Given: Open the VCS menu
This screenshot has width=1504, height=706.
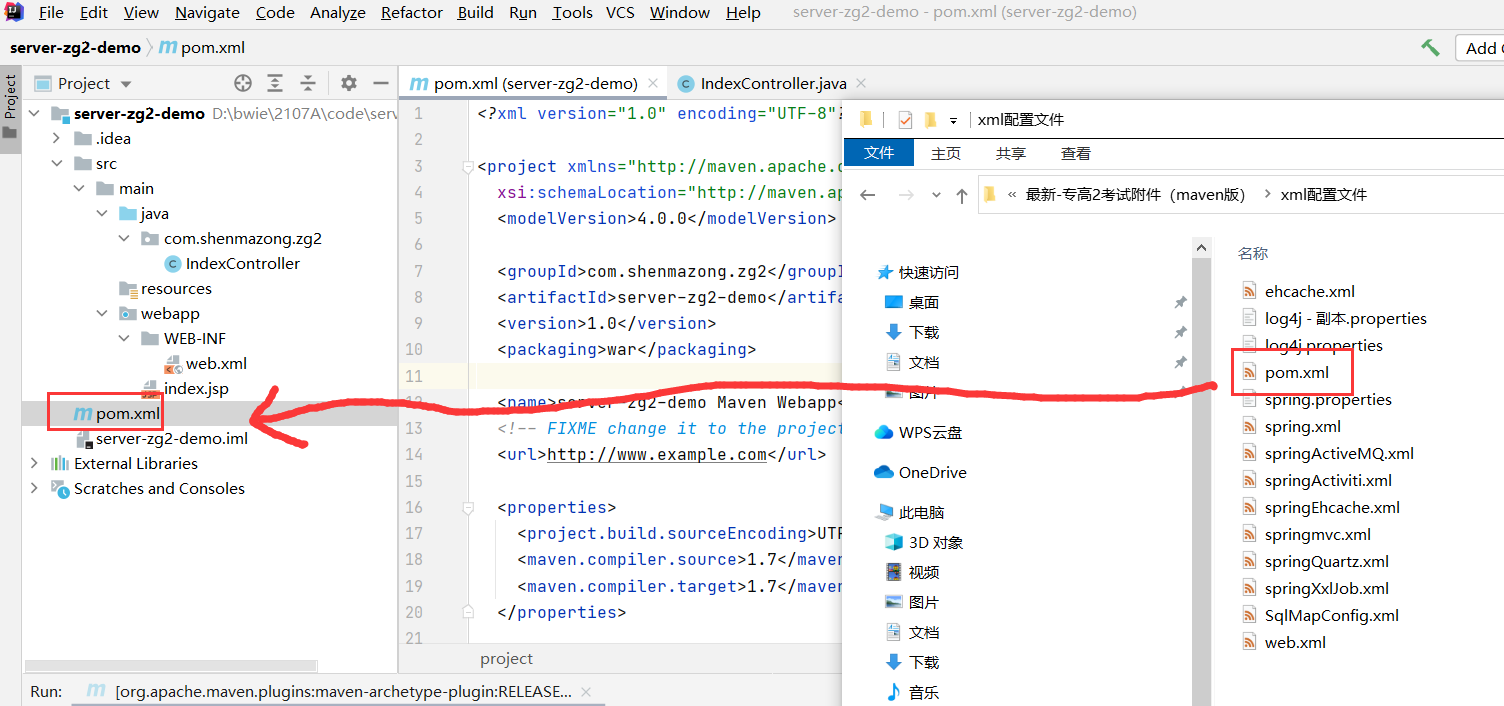Looking at the screenshot, I should pos(620,13).
